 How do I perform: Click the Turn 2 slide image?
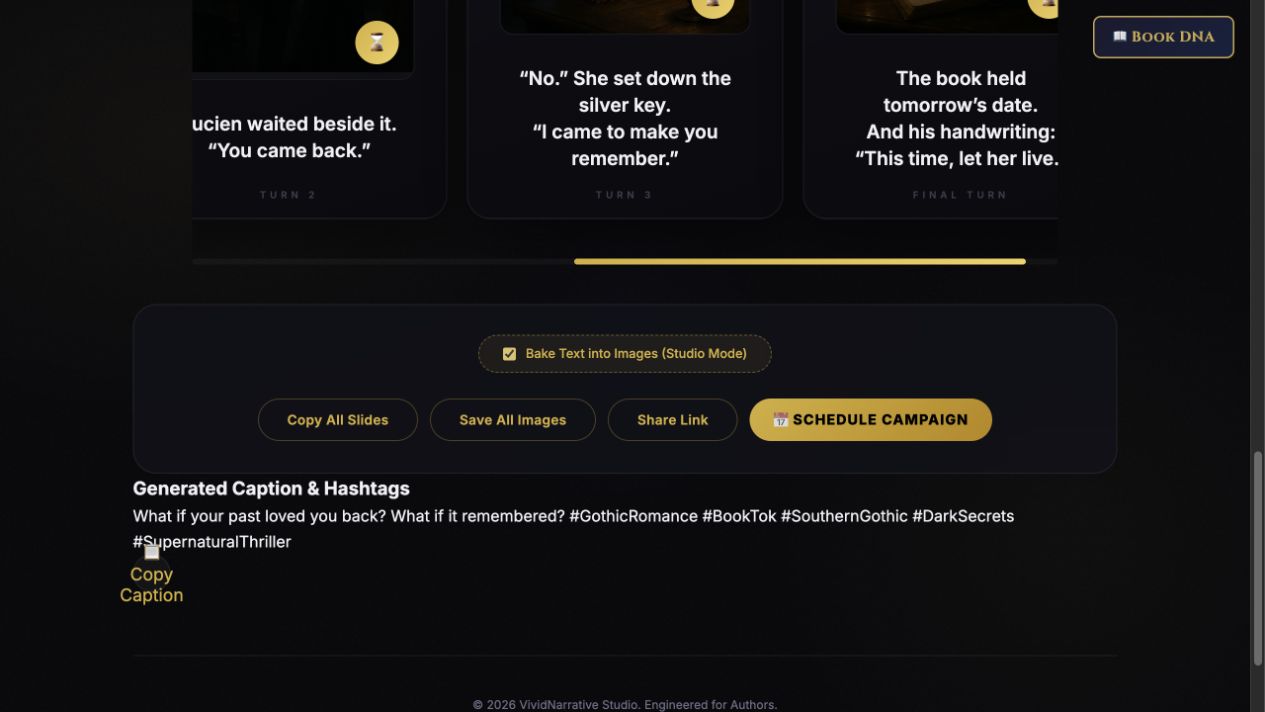(x=303, y=36)
